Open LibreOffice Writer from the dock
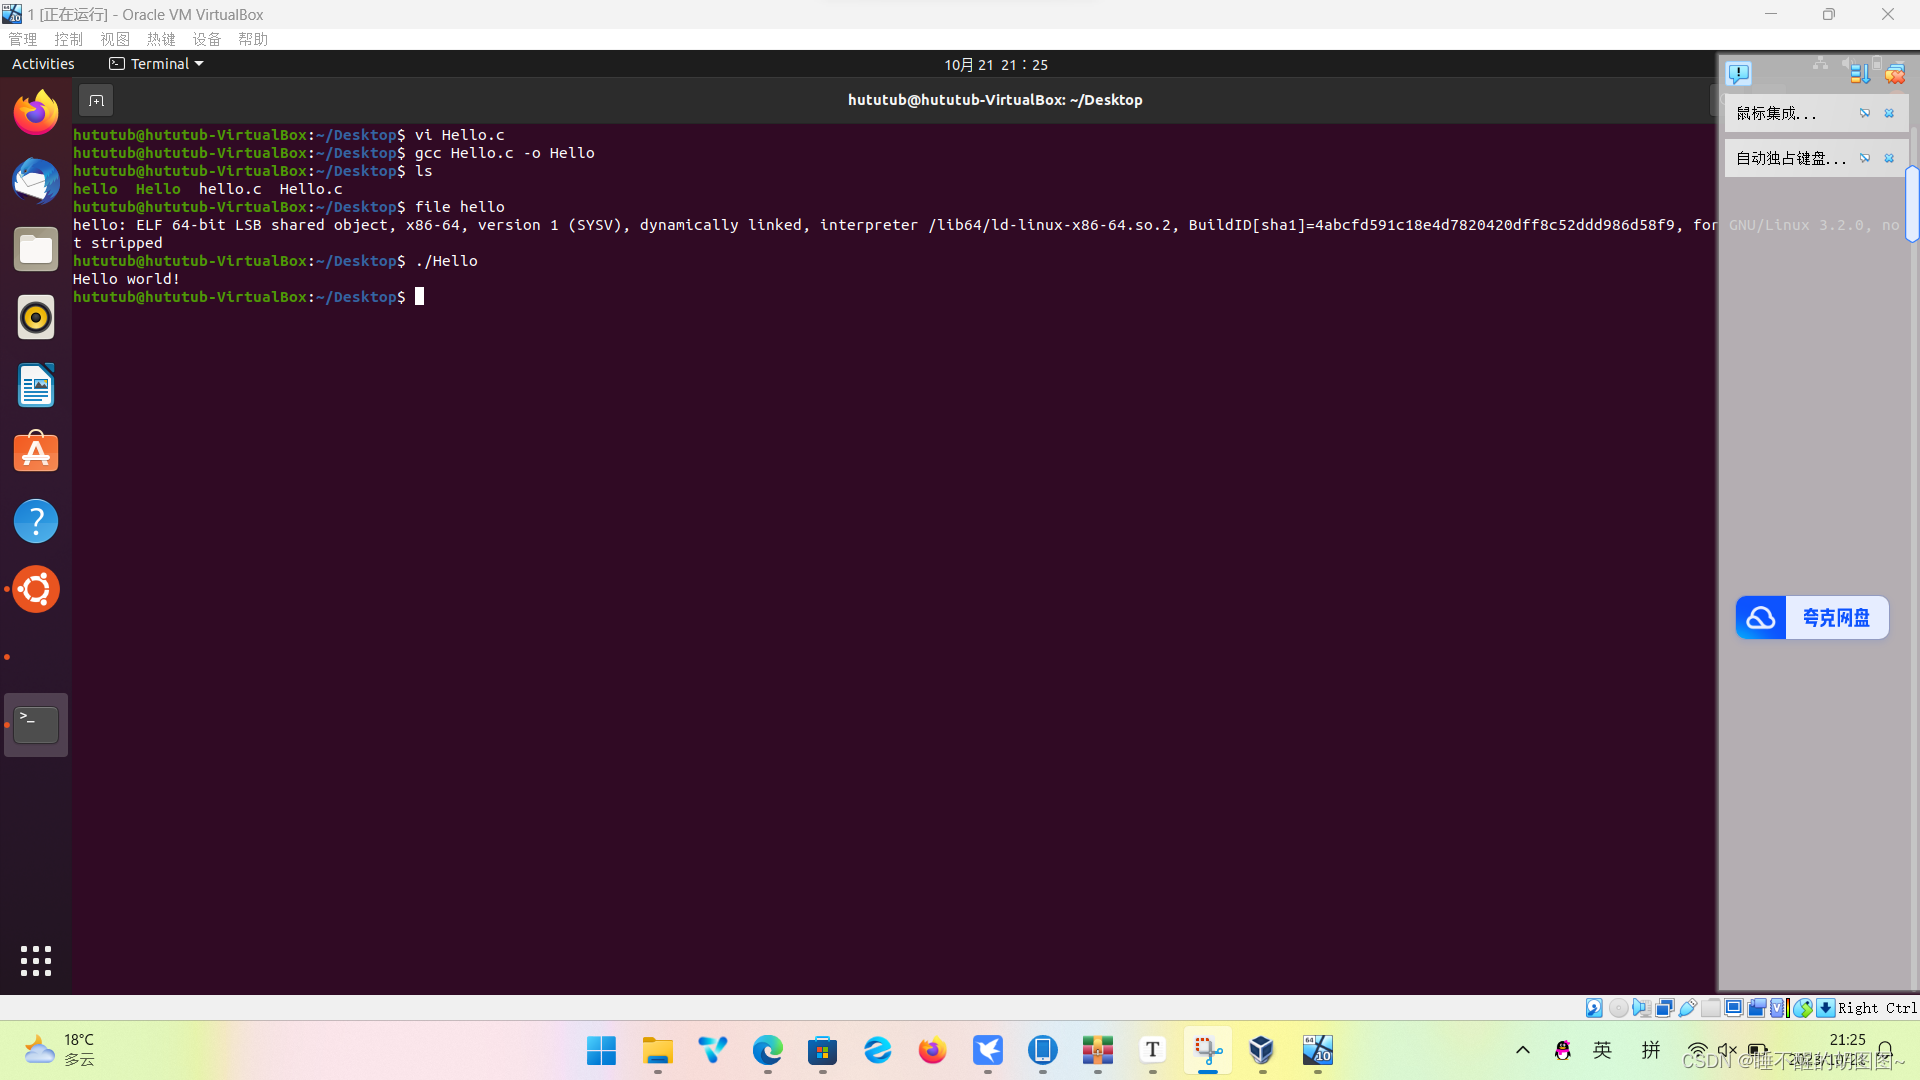This screenshot has height=1080, width=1920. click(x=36, y=386)
